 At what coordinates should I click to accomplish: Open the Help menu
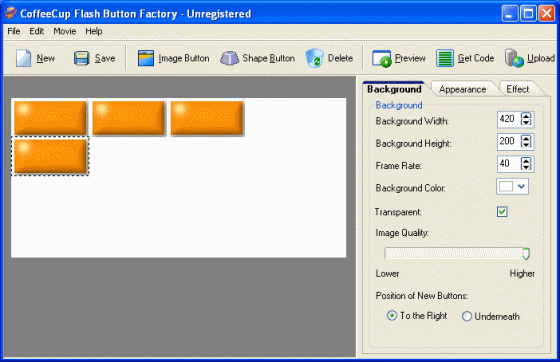[x=94, y=31]
